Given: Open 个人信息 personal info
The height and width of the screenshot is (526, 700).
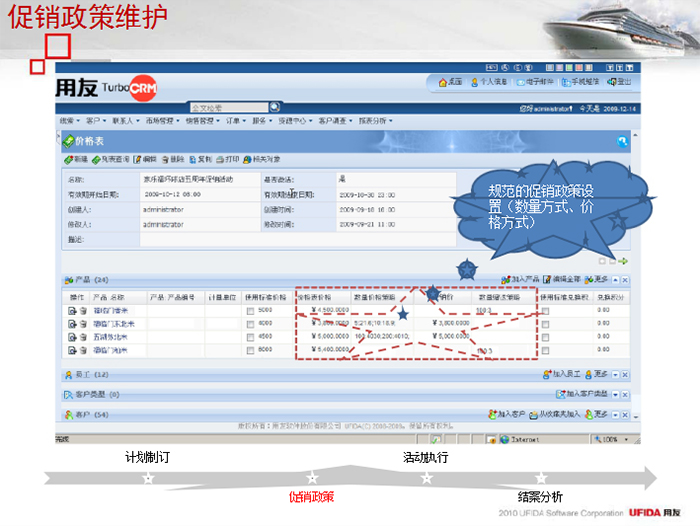Looking at the screenshot, I should tap(489, 82).
